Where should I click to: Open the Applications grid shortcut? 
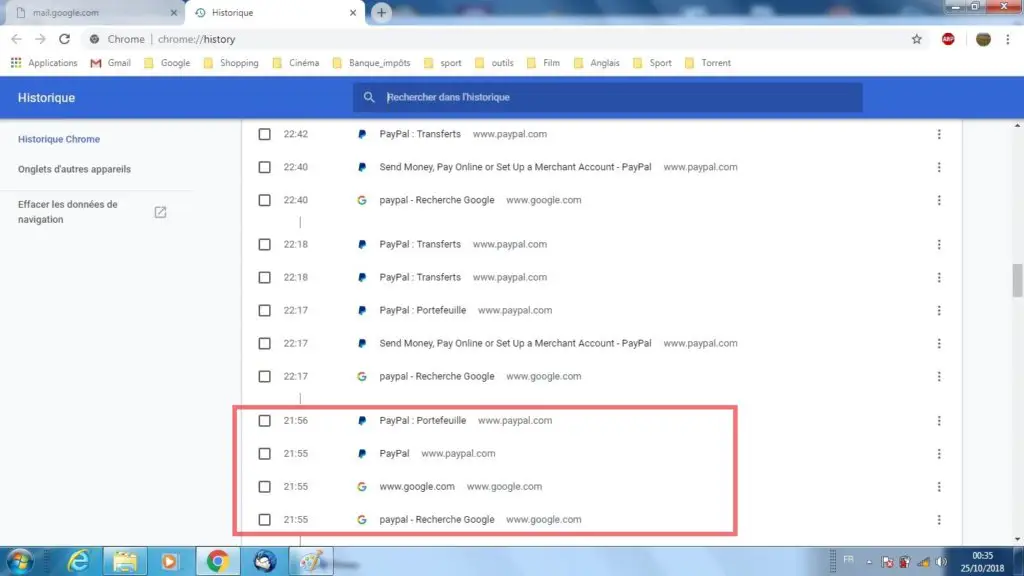44,63
